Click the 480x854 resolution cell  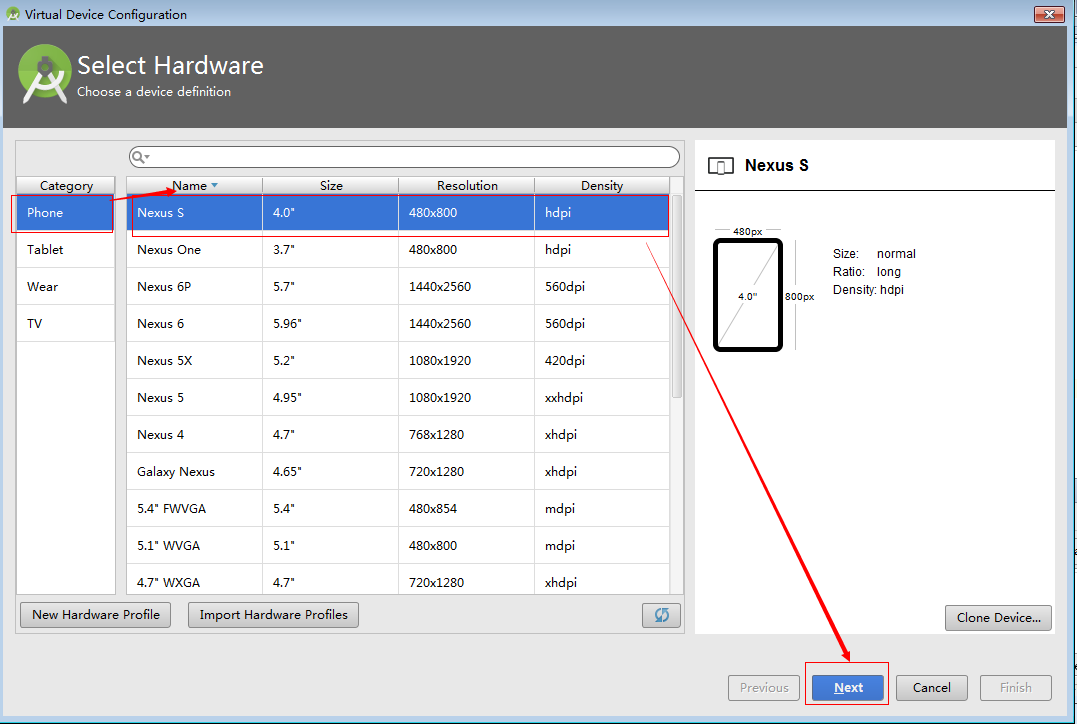tap(466, 509)
